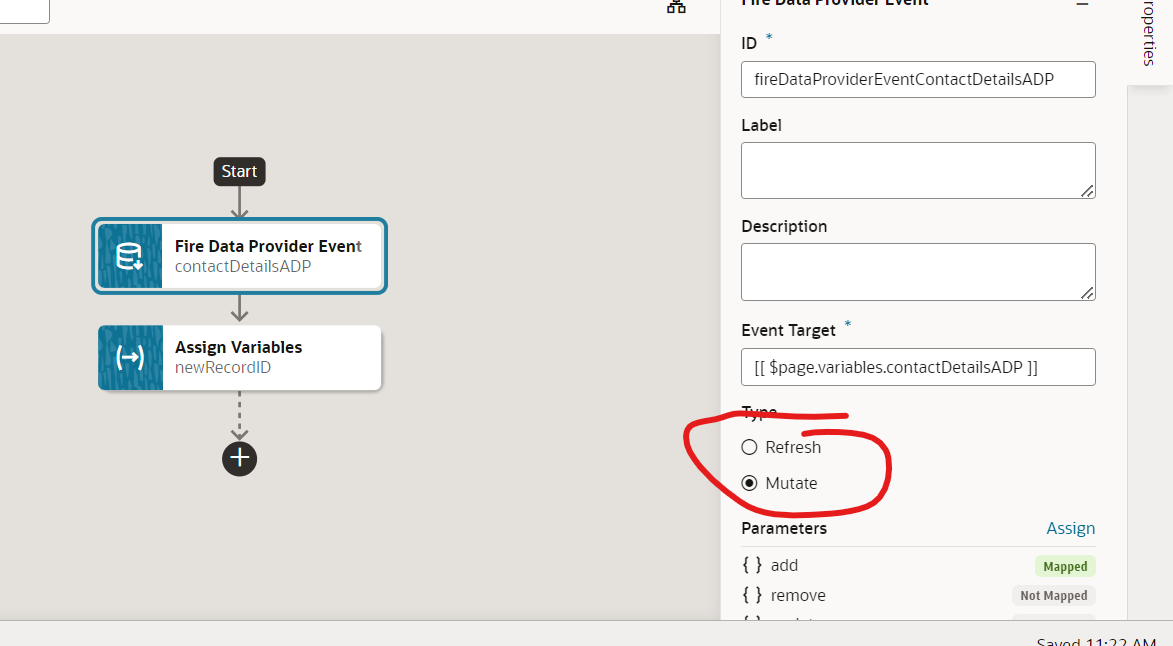
Task: Click the Assign link next to Parameters
Action: [x=1071, y=528]
